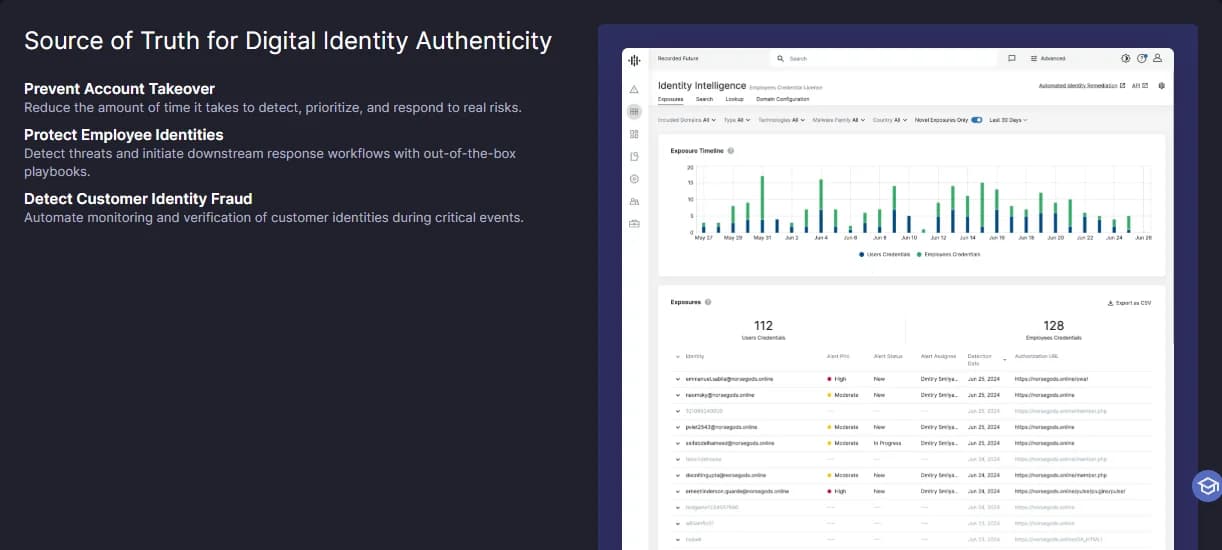This screenshot has height=550, width=1222.
Task: Click the Prevent Account Takeover heading
Action: 119,89
